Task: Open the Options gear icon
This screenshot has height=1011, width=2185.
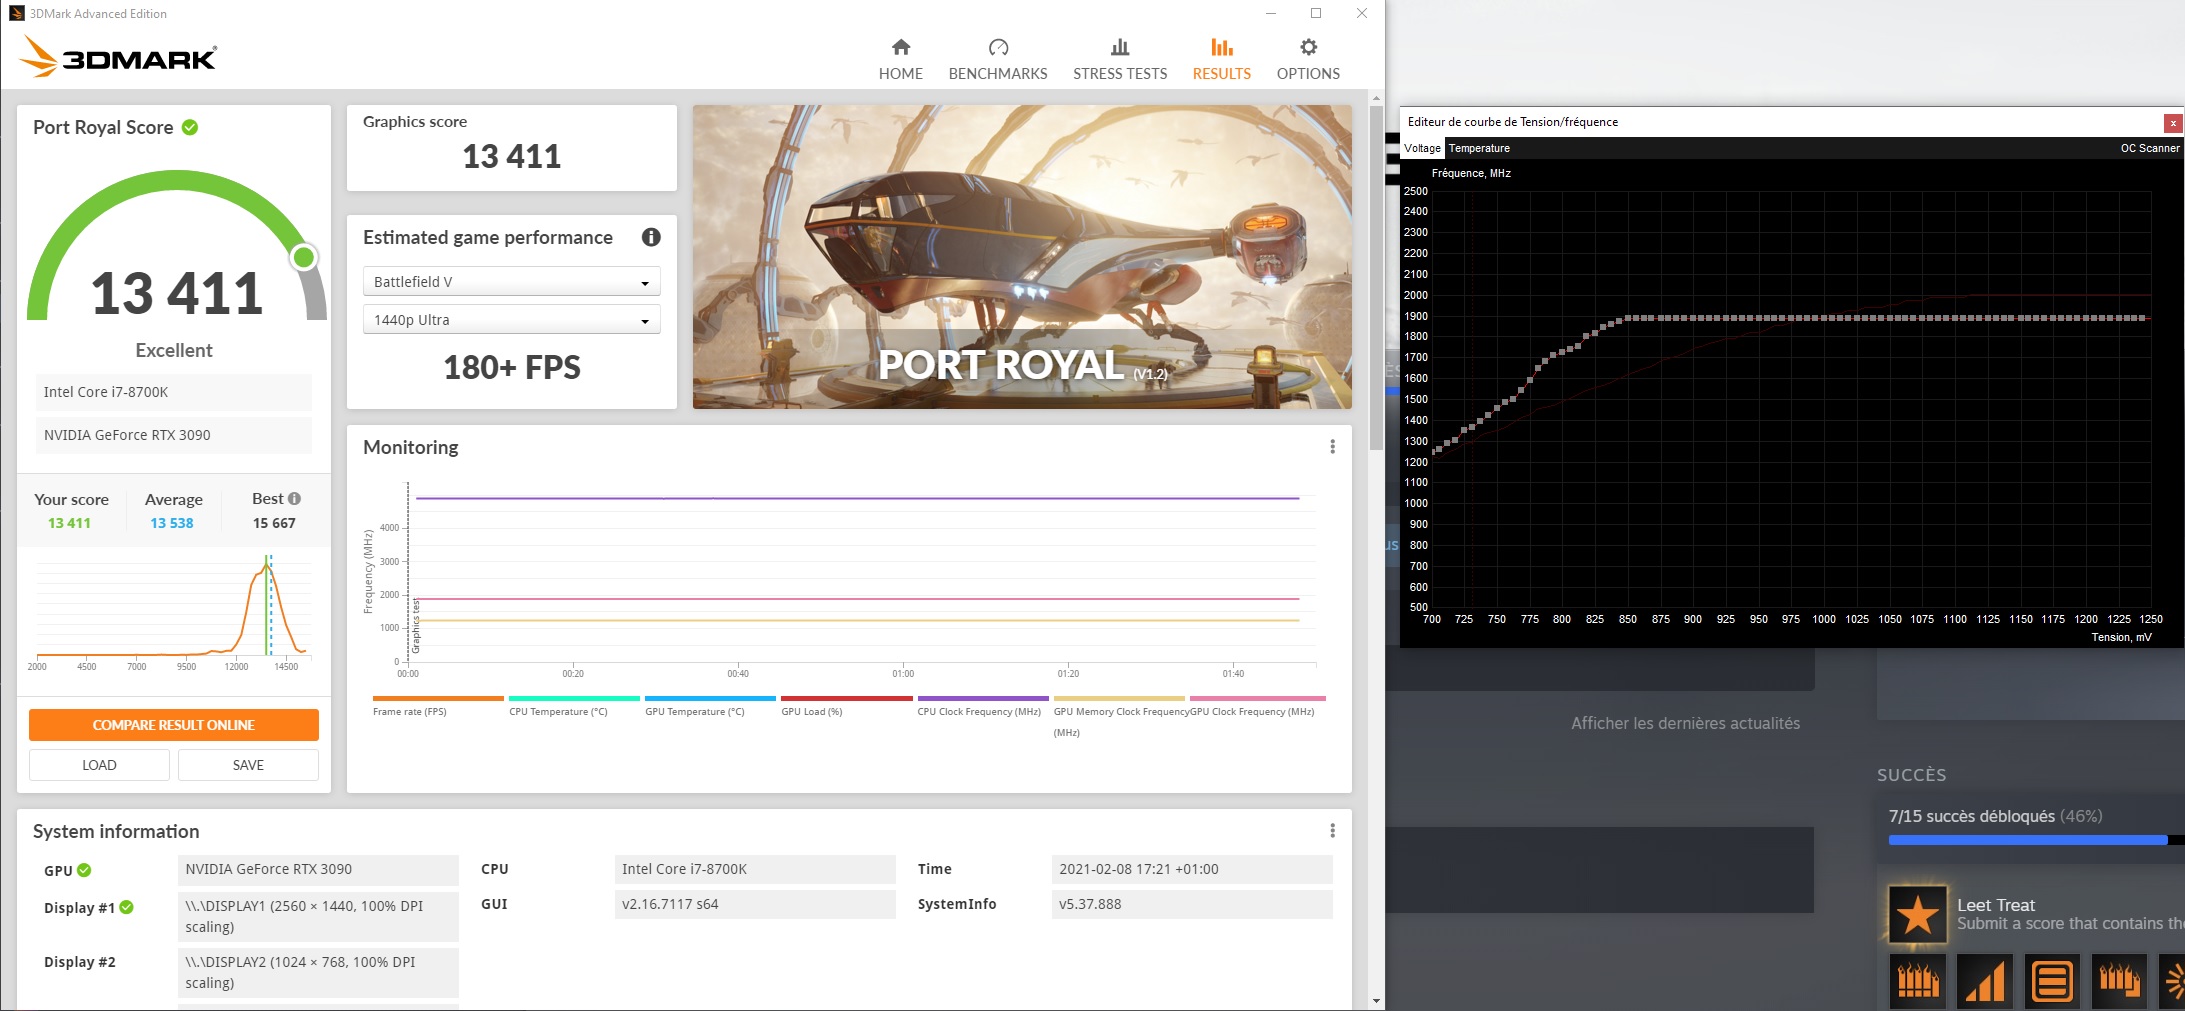Action: 1307,48
